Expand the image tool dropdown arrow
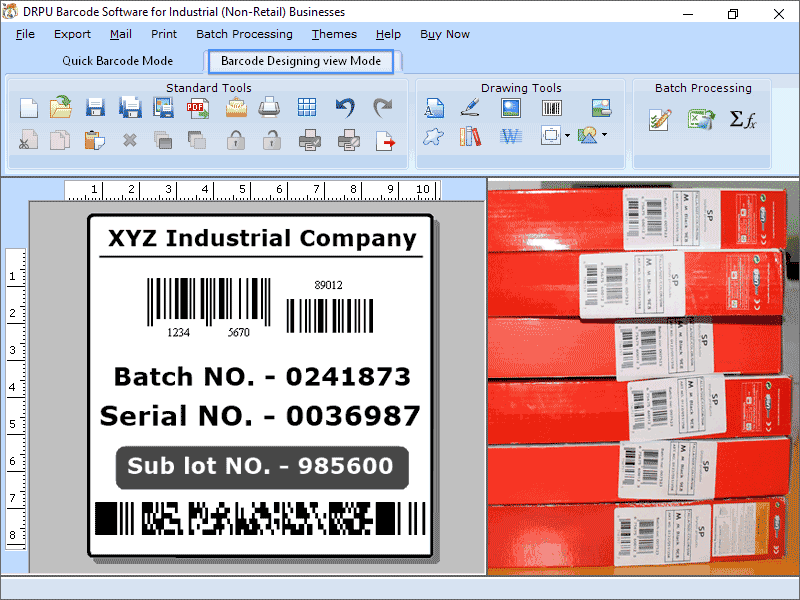 tap(604, 135)
